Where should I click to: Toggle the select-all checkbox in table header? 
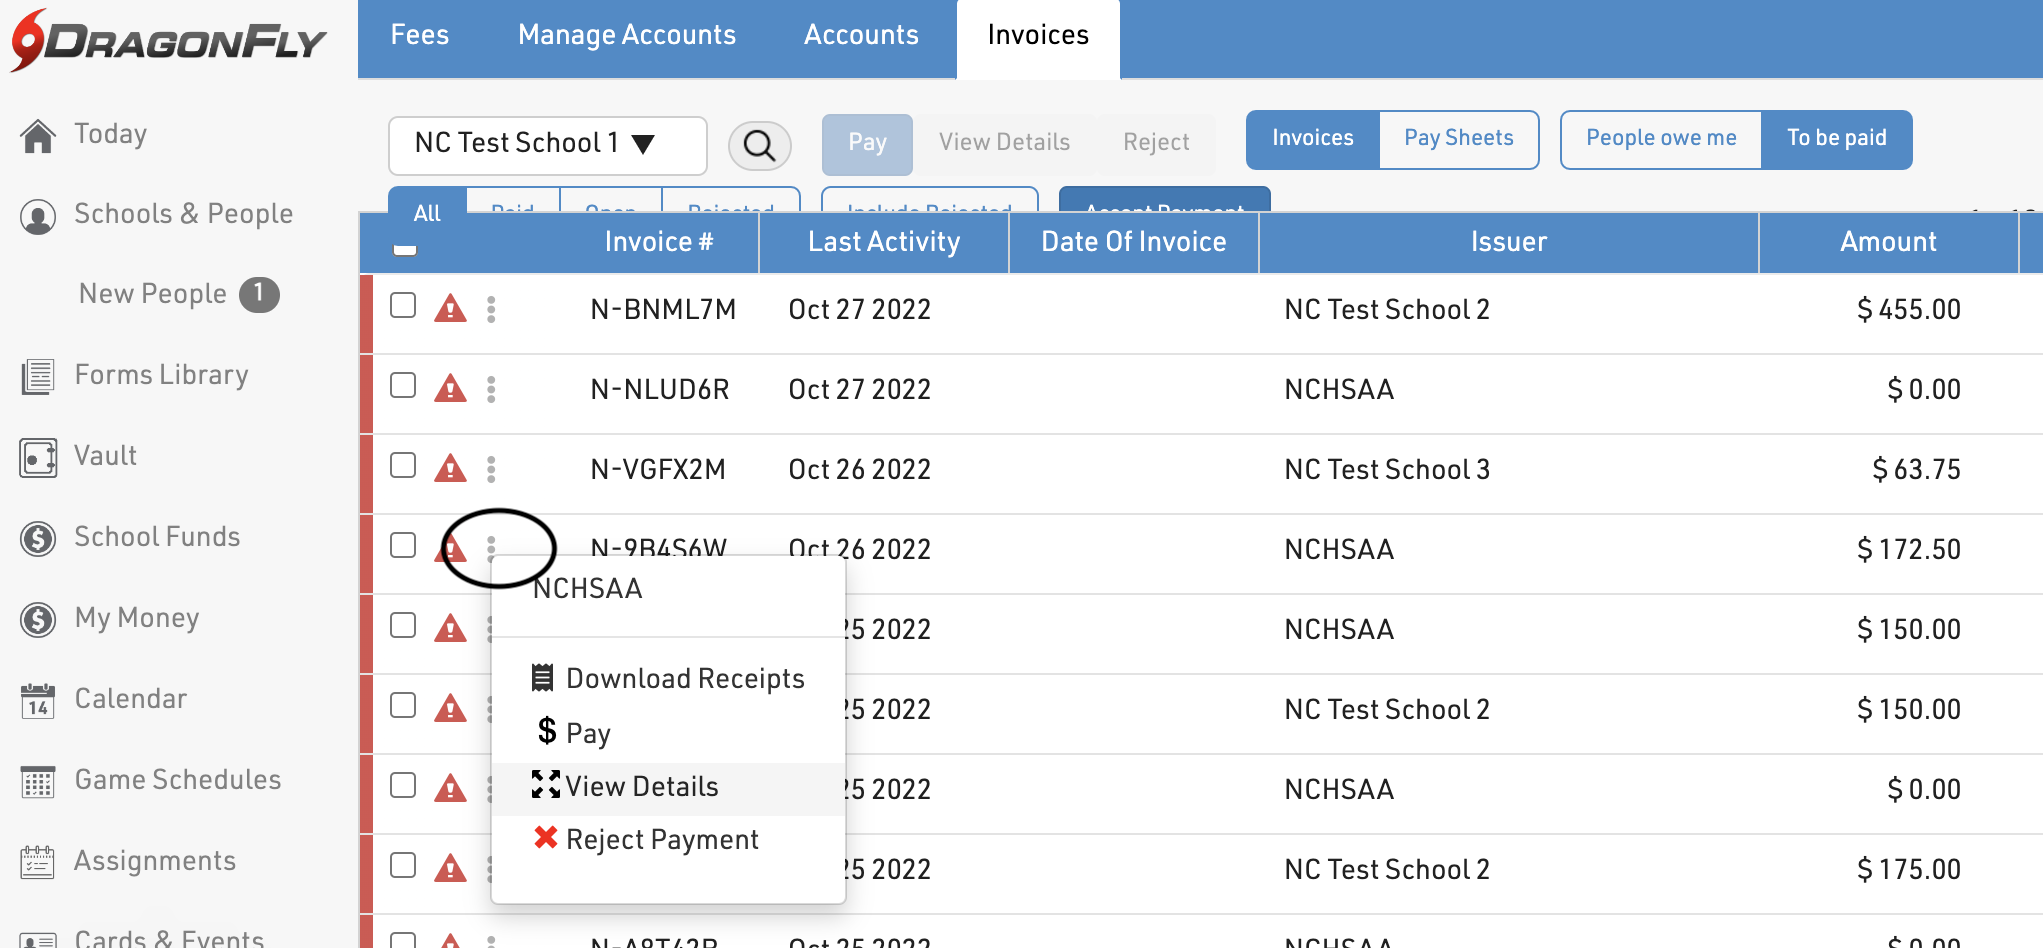pyautogui.click(x=405, y=248)
